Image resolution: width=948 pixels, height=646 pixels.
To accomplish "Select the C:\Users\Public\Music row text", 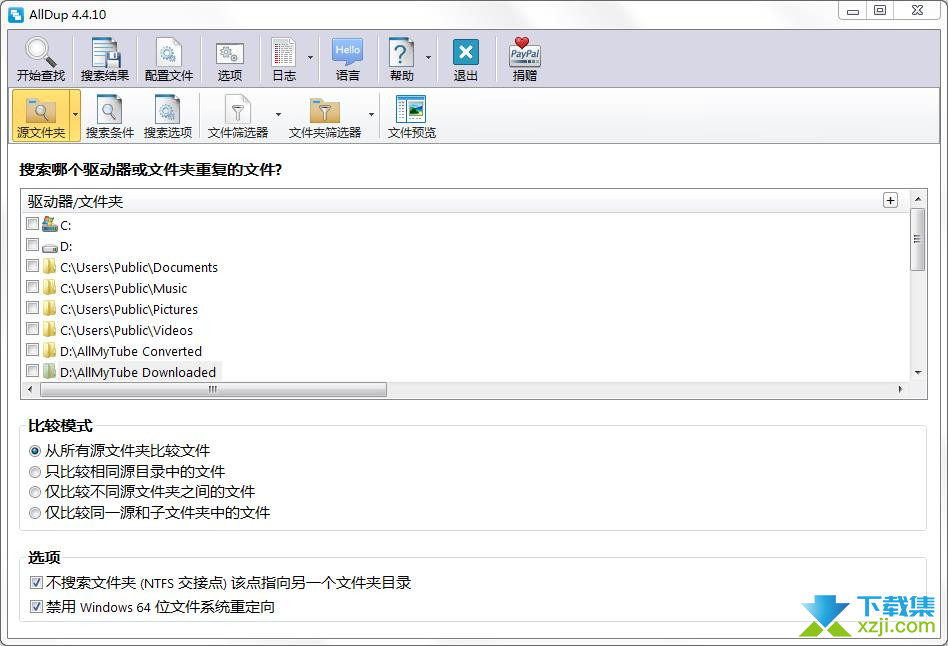I will pos(123,289).
